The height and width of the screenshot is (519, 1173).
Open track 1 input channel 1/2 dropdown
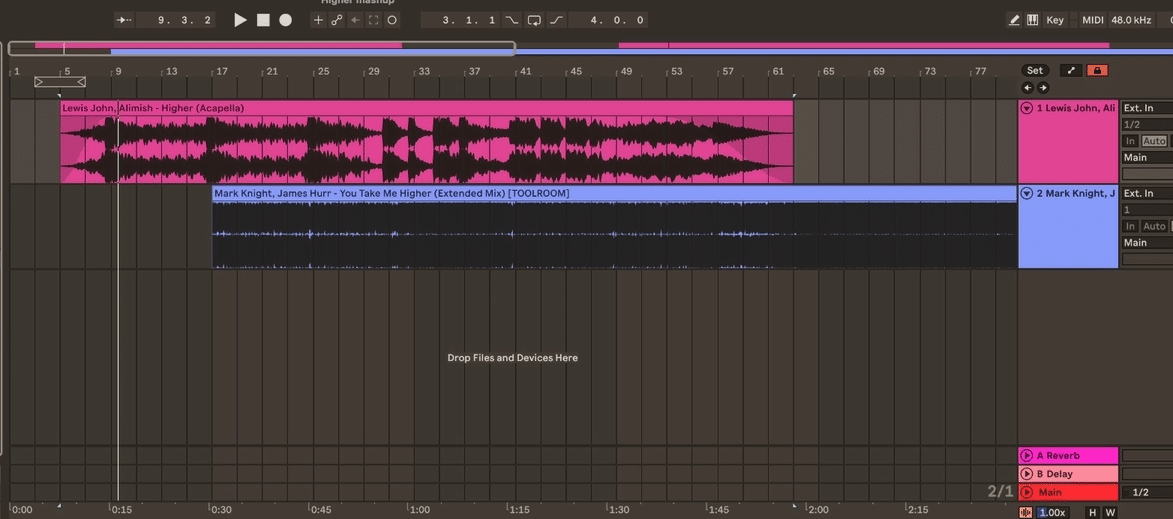tap(1147, 125)
